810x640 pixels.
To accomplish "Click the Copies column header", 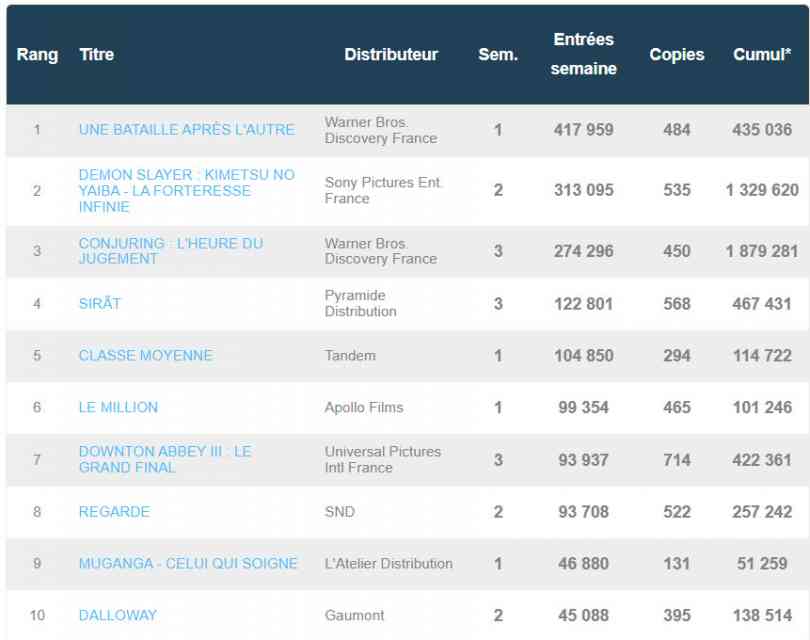I will (677, 56).
